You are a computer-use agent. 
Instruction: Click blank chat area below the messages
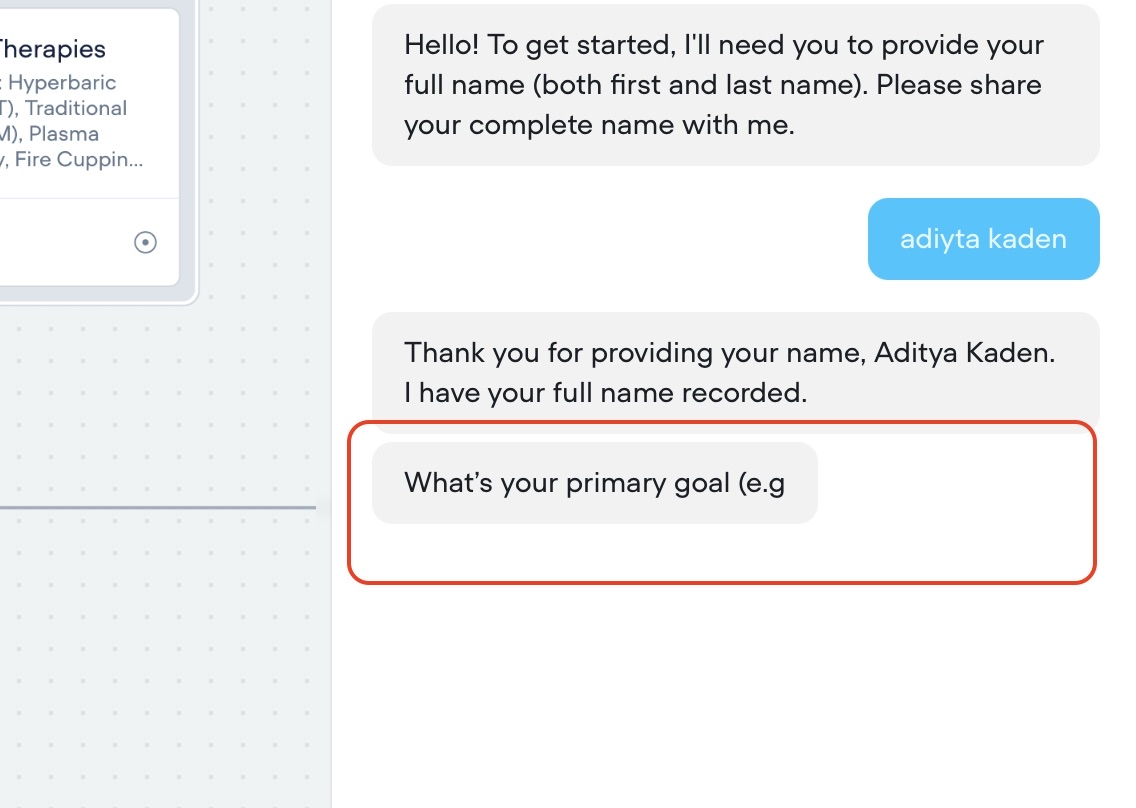tap(730, 690)
